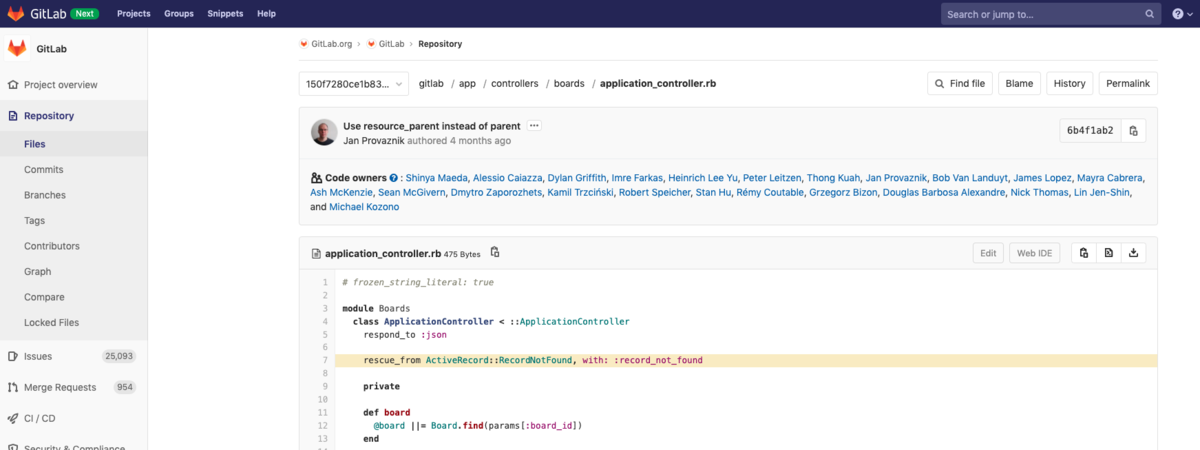The image size is (1200, 450).
Task: Open code owner Nick Thomas's profile
Action: click(1038, 192)
